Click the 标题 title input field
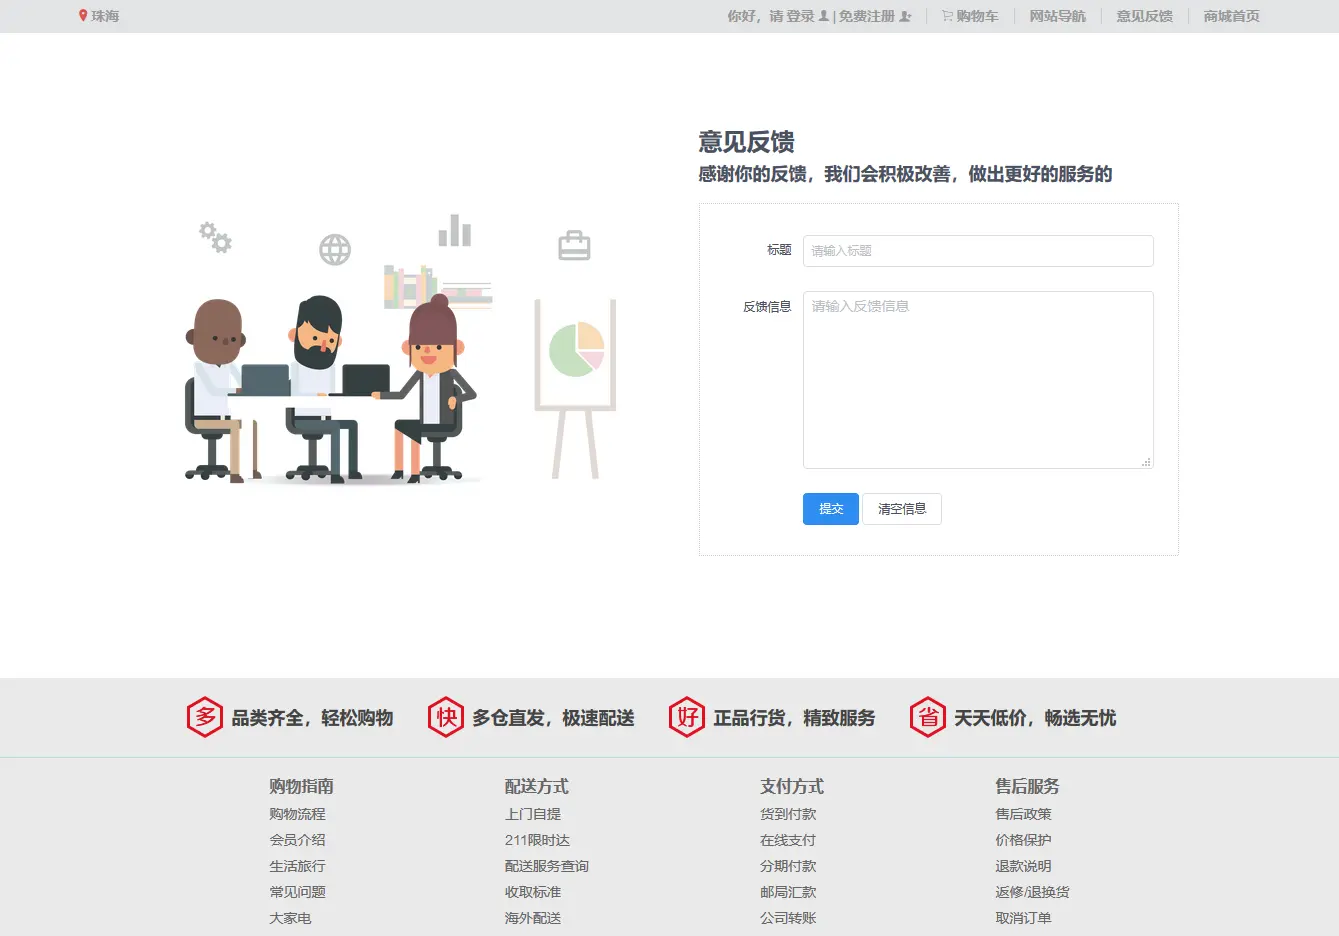The image size is (1339, 936). (977, 250)
